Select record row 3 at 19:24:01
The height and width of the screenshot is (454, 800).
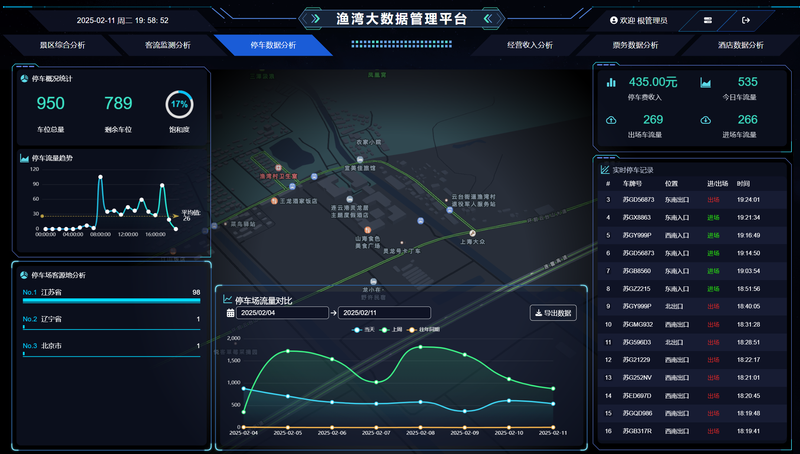(x=692, y=200)
